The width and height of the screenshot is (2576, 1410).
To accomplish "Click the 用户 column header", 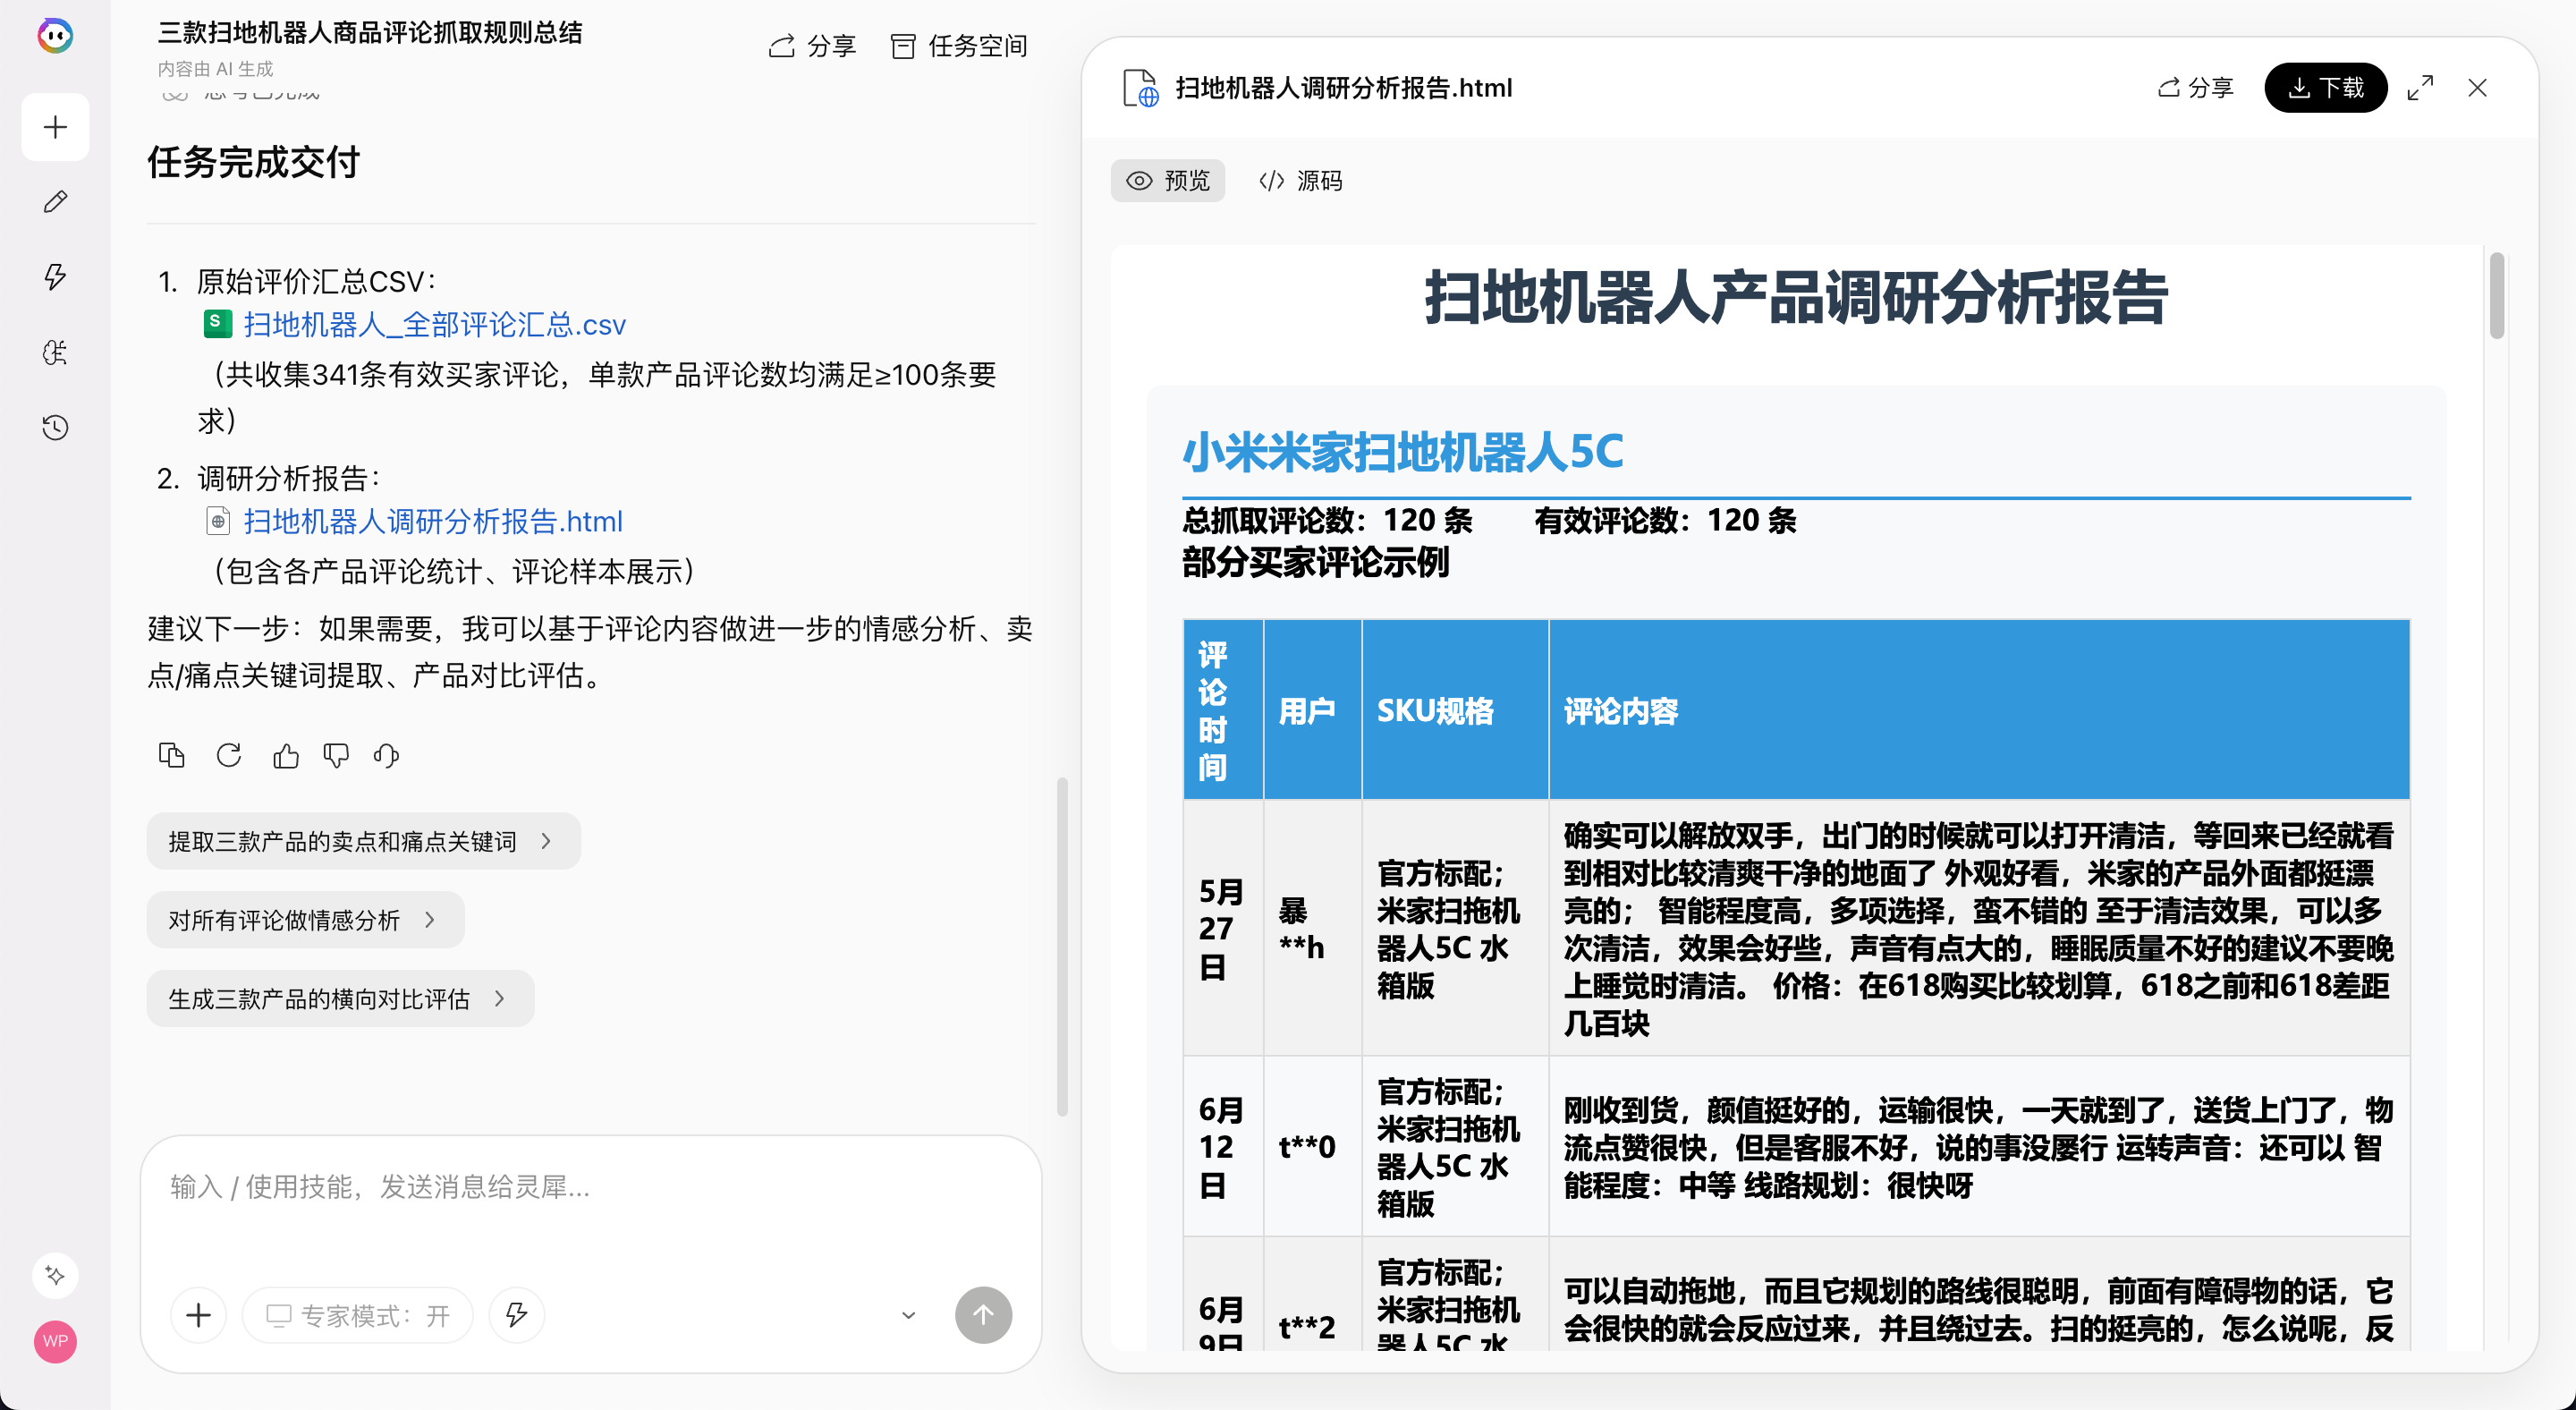I will pos(1312,710).
